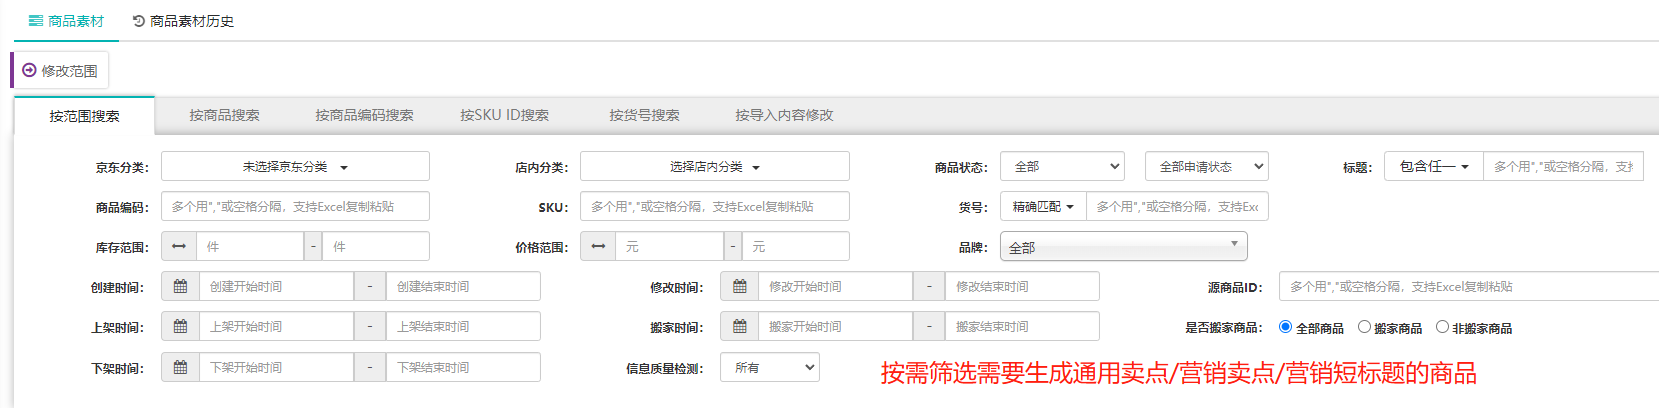The width and height of the screenshot is (1659, 408).
Task: Choose the 非搬家商品 radio option
Action: (1442, 327)
